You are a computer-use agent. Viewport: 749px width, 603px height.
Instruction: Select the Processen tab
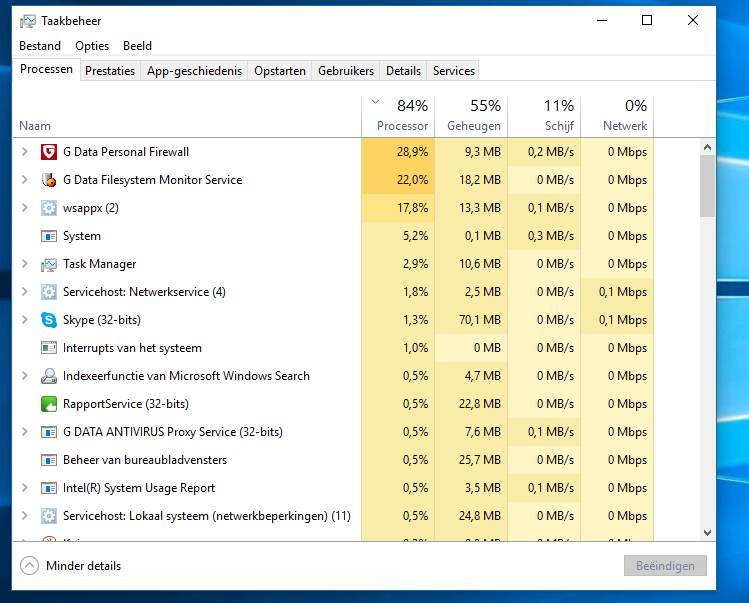coord(46,69)
